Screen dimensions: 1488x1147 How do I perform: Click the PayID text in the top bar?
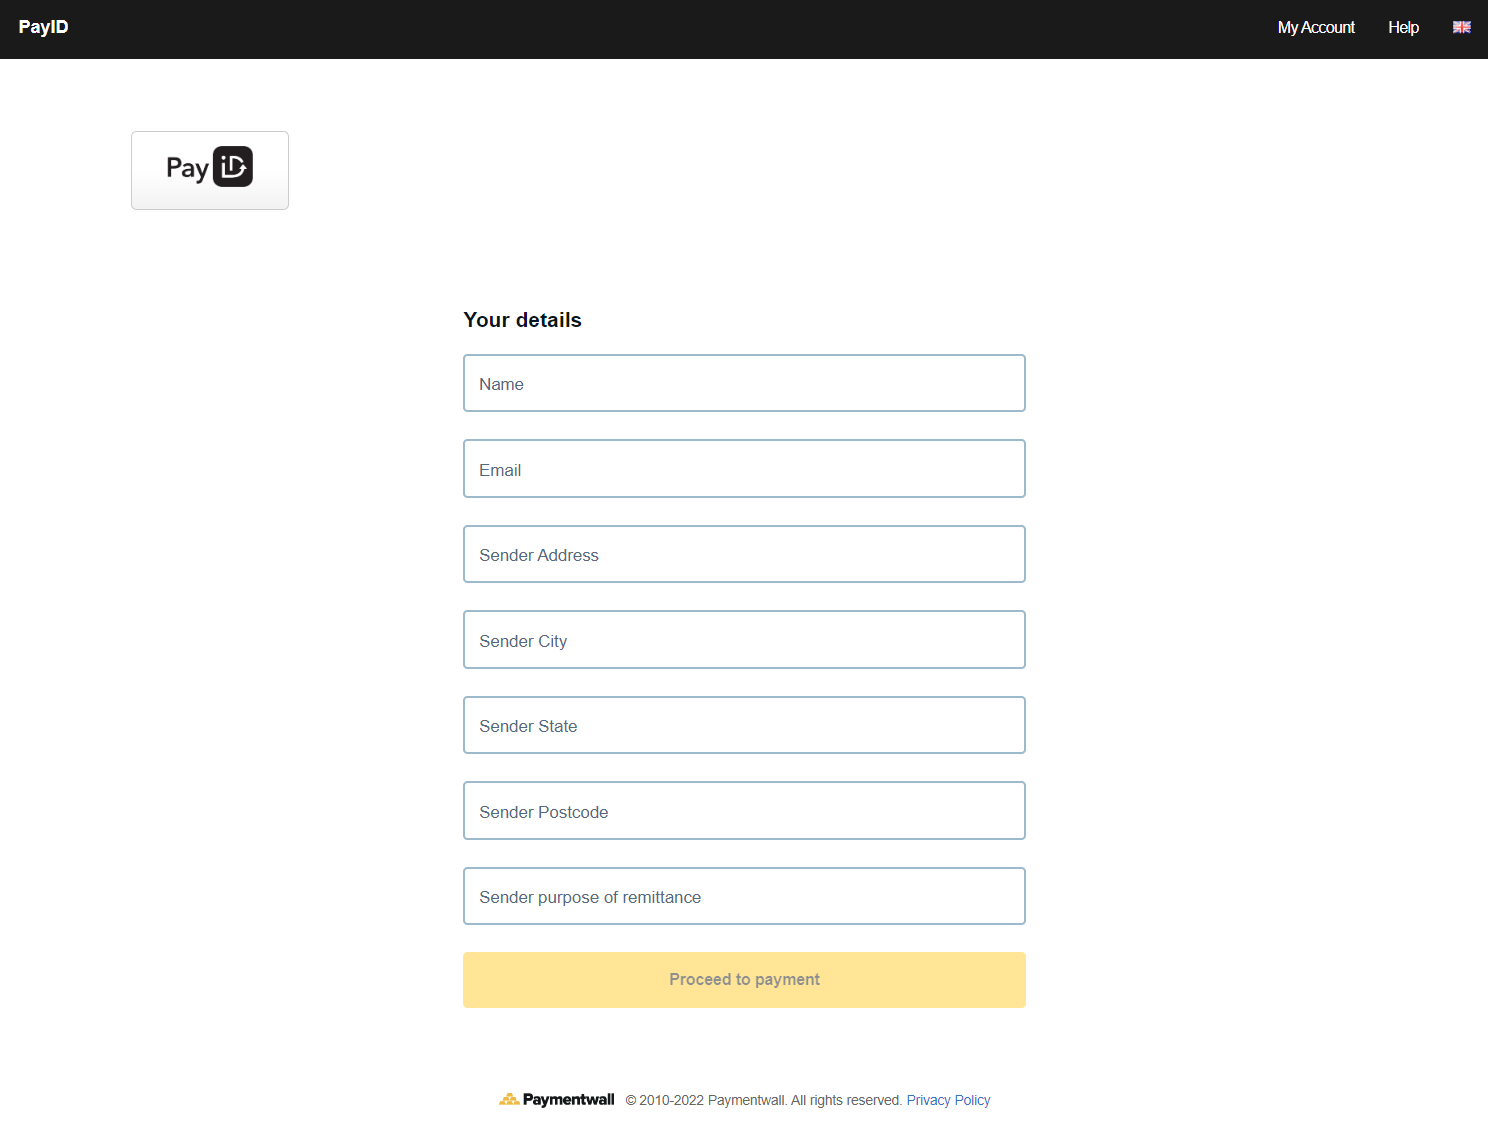pos(43,27)
